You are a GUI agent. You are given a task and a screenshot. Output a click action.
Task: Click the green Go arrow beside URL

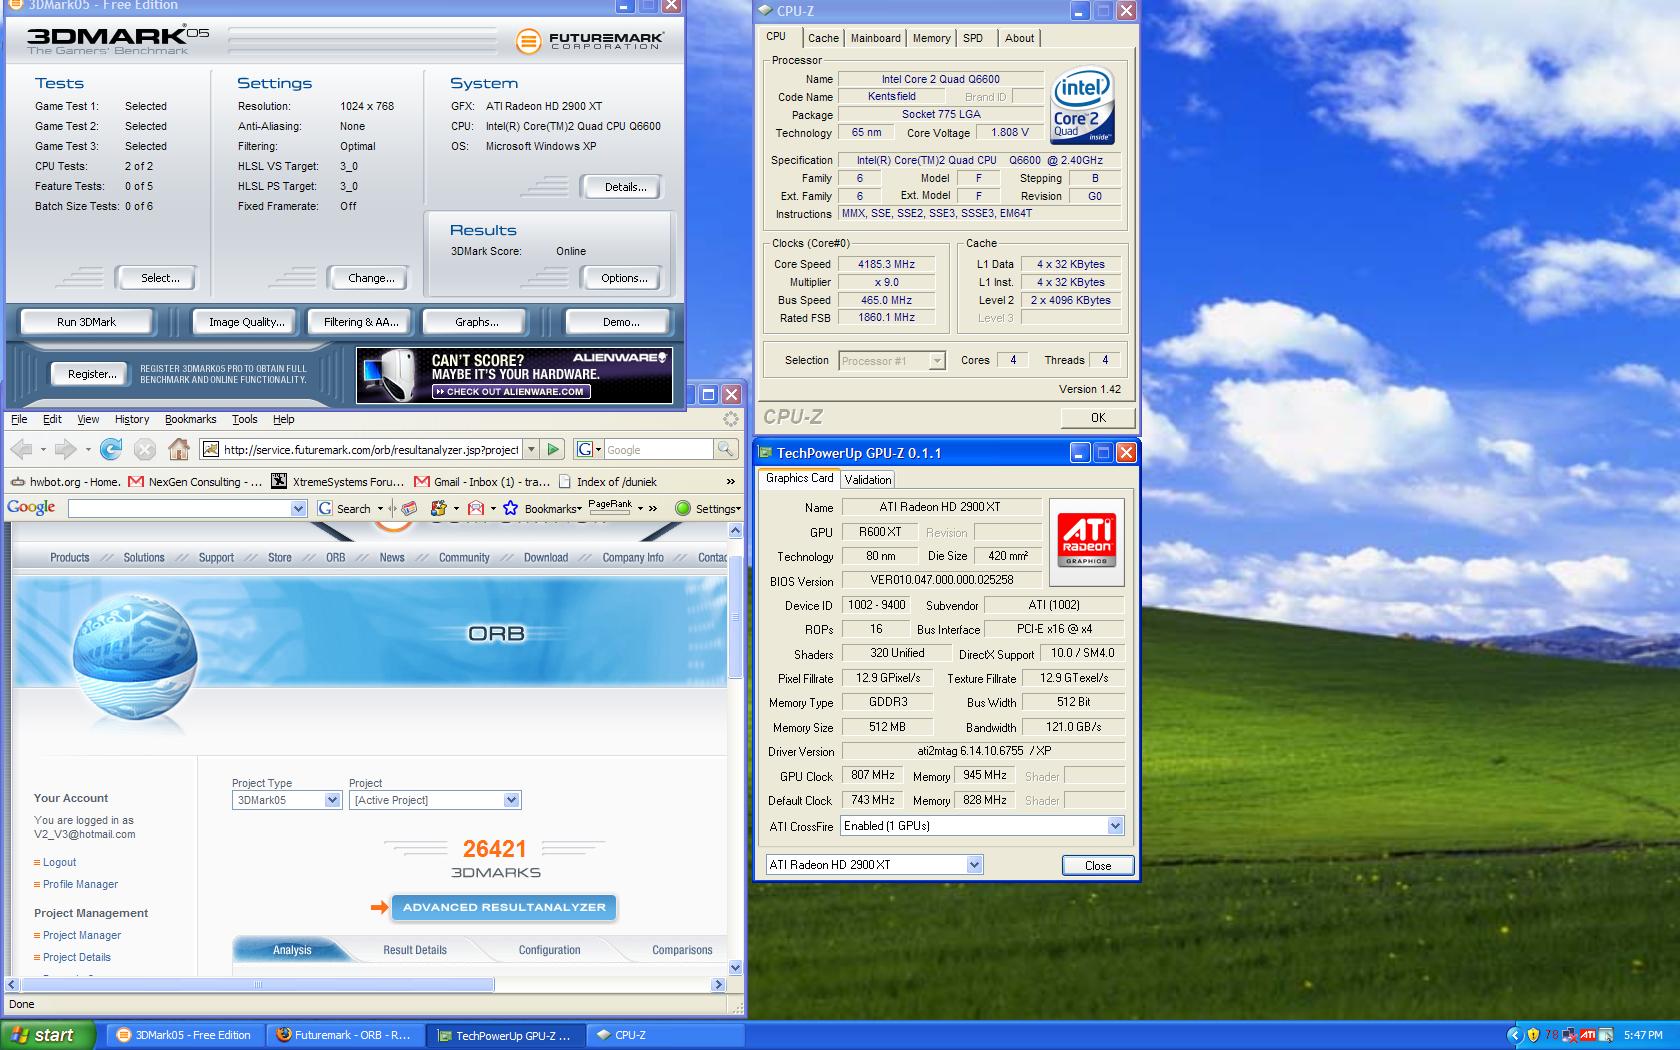coord(554,450)
